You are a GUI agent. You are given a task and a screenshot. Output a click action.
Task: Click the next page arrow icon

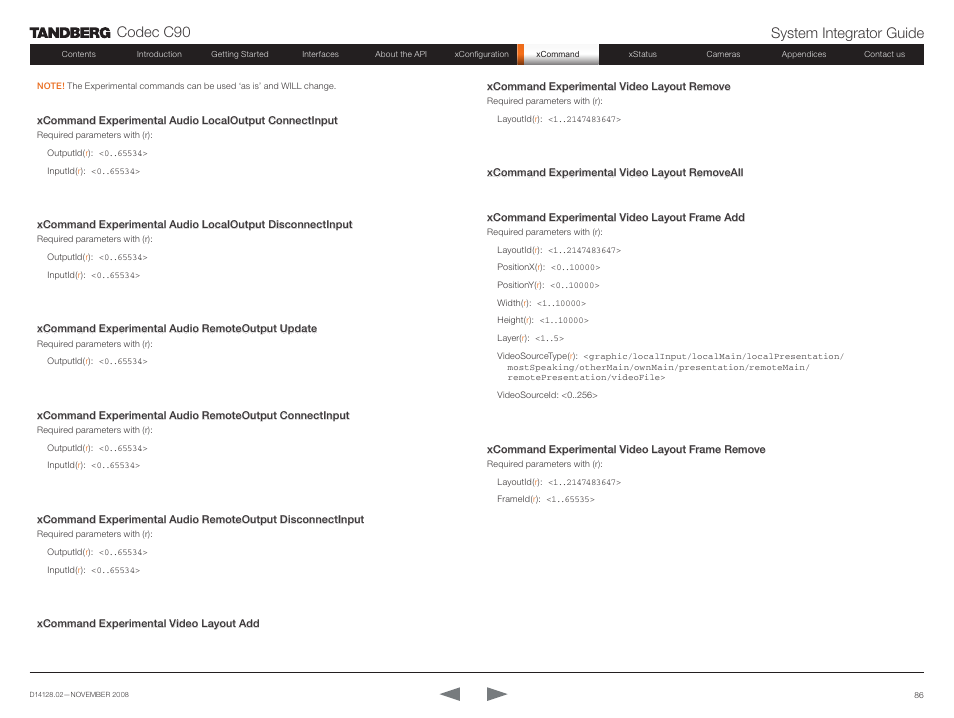pos(497,694)
